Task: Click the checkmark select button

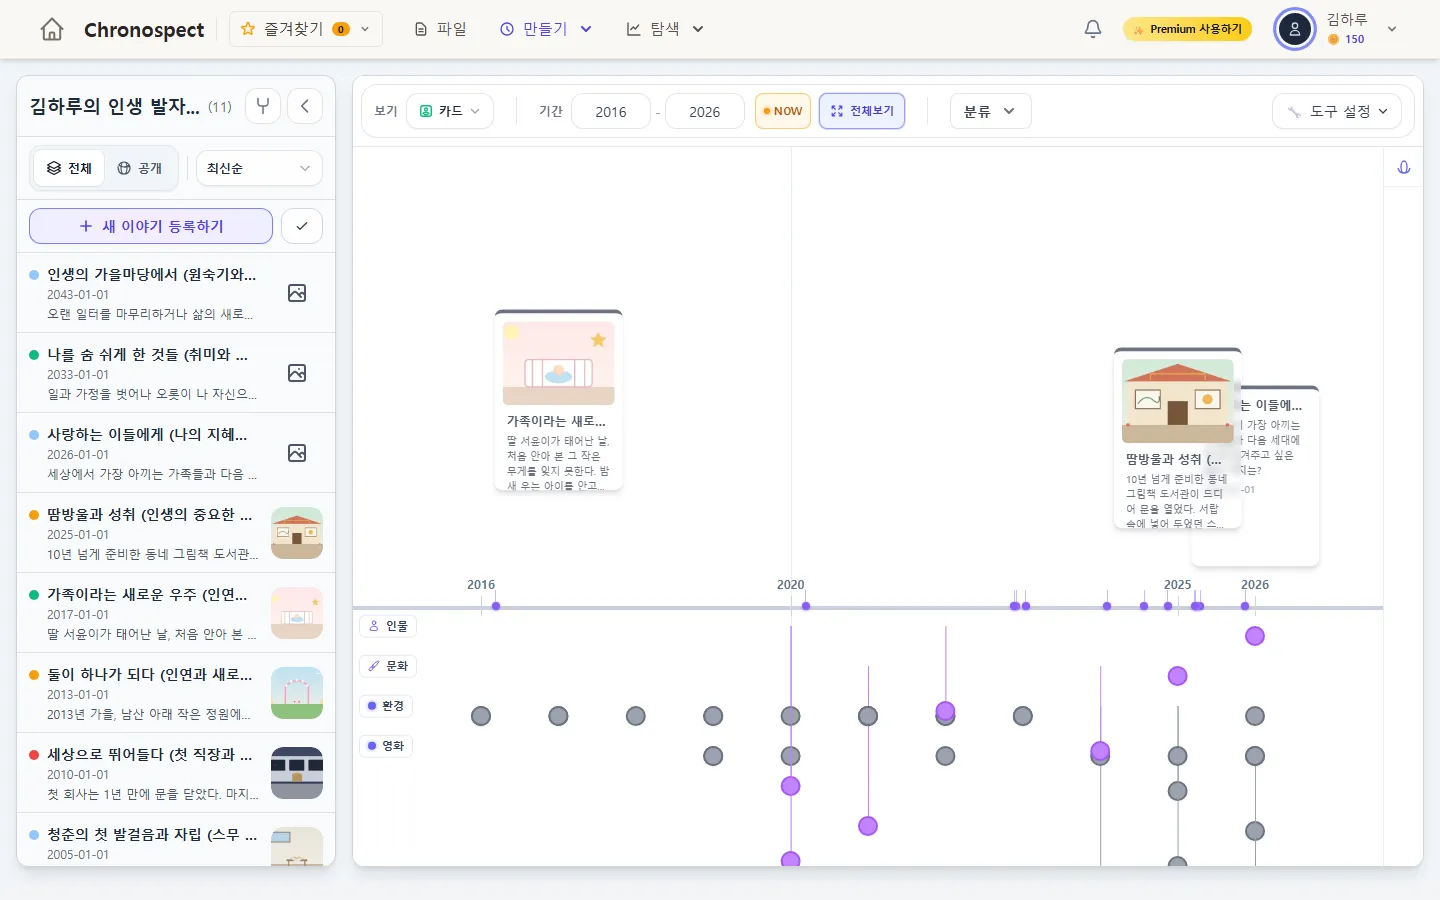Action: coord(302,226)
